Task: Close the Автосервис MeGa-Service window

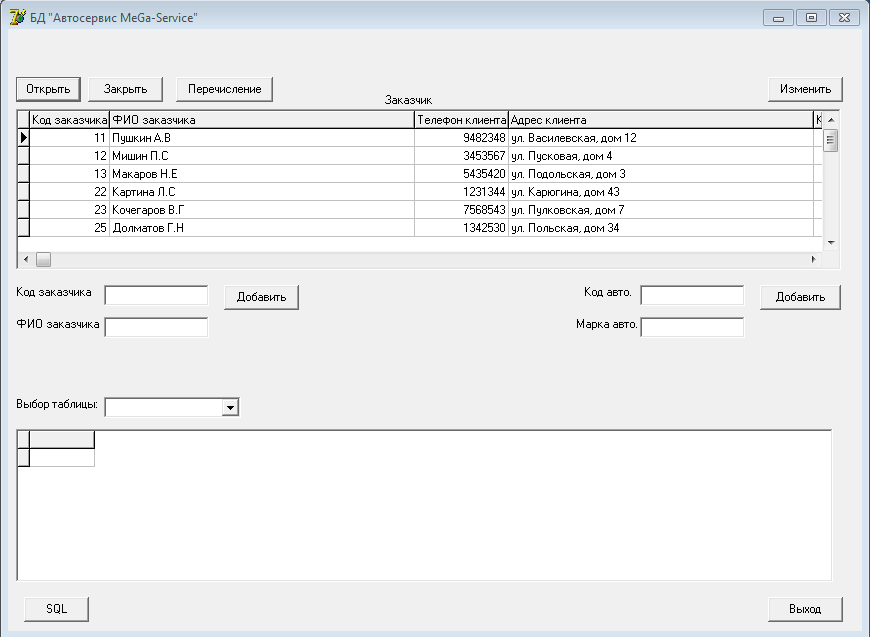Action: tap(844, 18)
